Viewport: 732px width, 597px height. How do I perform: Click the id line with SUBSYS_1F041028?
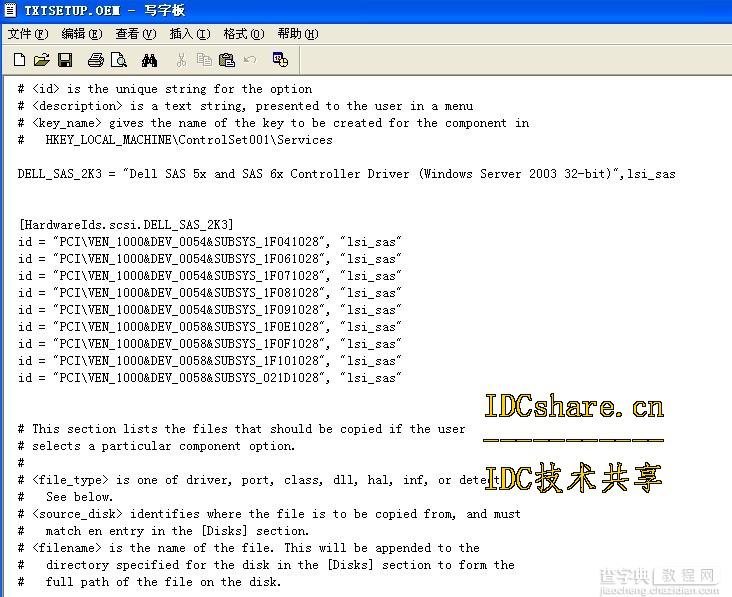point(210,242)
